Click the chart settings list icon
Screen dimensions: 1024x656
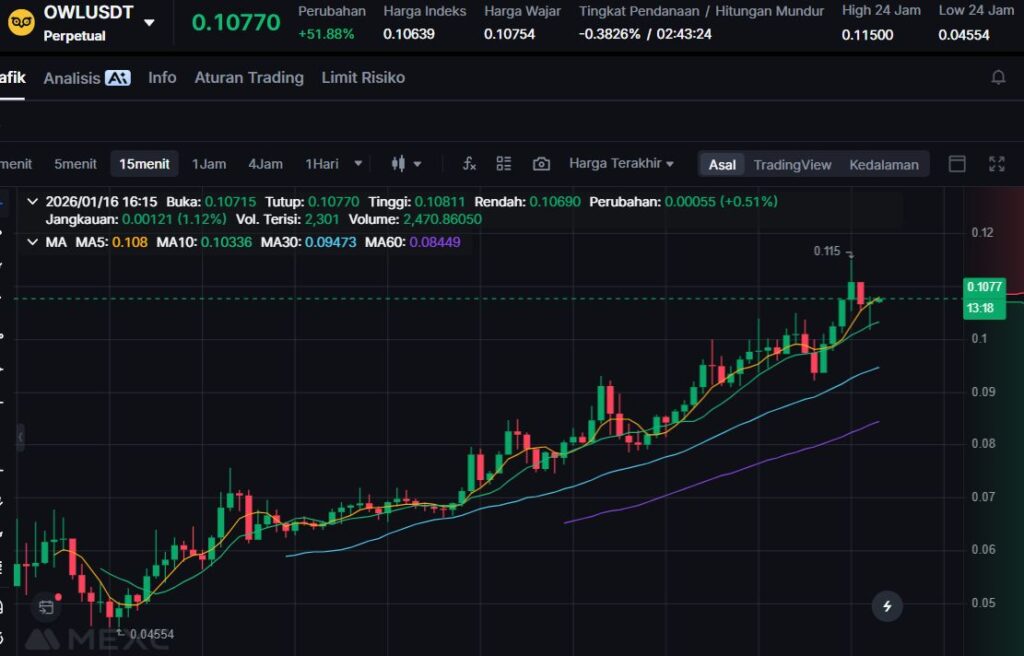click(x=504, y=164)
